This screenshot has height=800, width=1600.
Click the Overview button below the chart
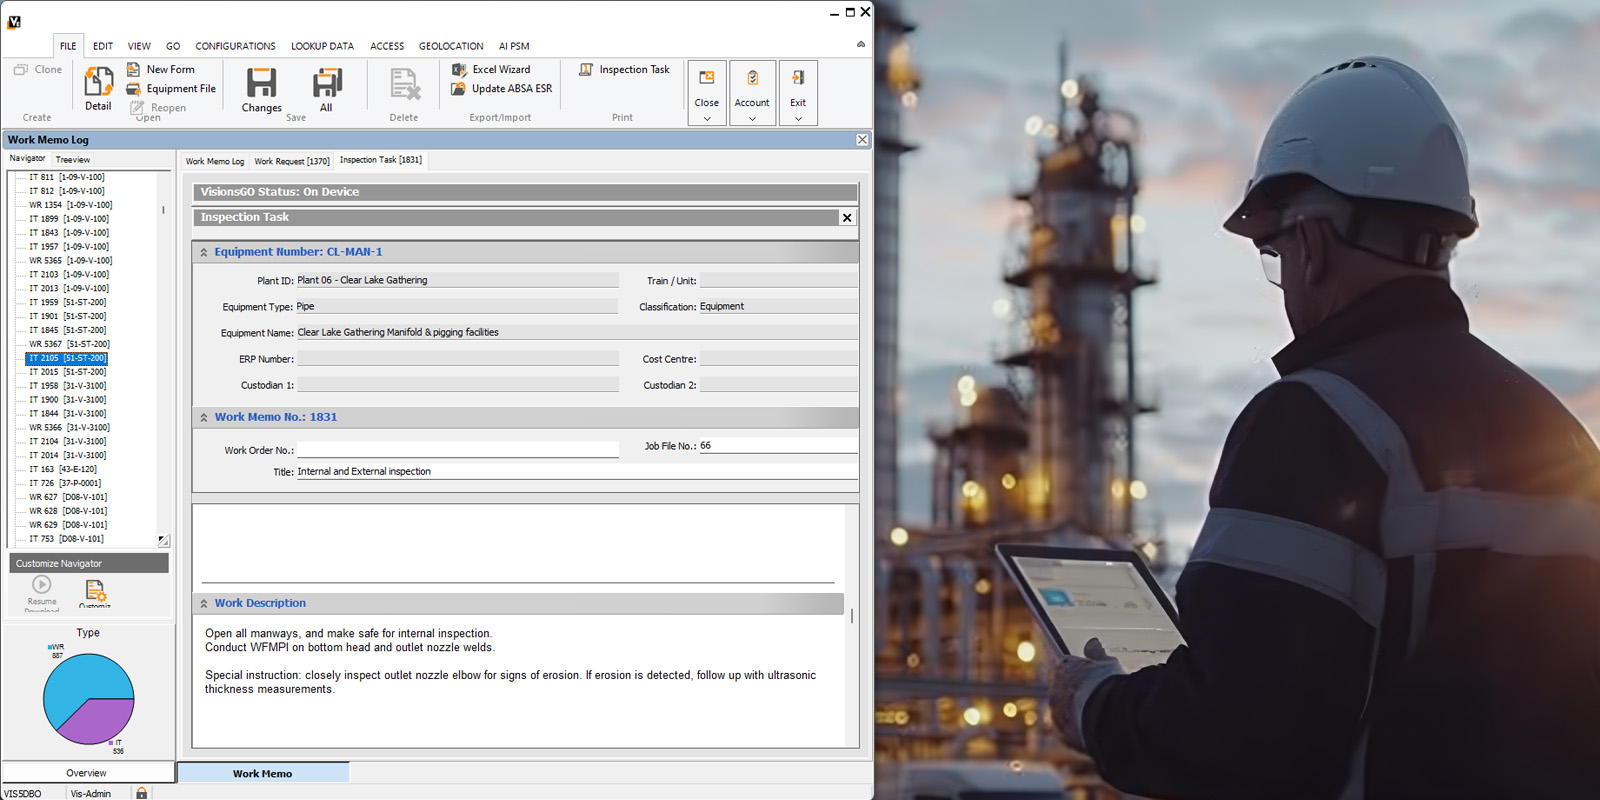coord(87,773)
